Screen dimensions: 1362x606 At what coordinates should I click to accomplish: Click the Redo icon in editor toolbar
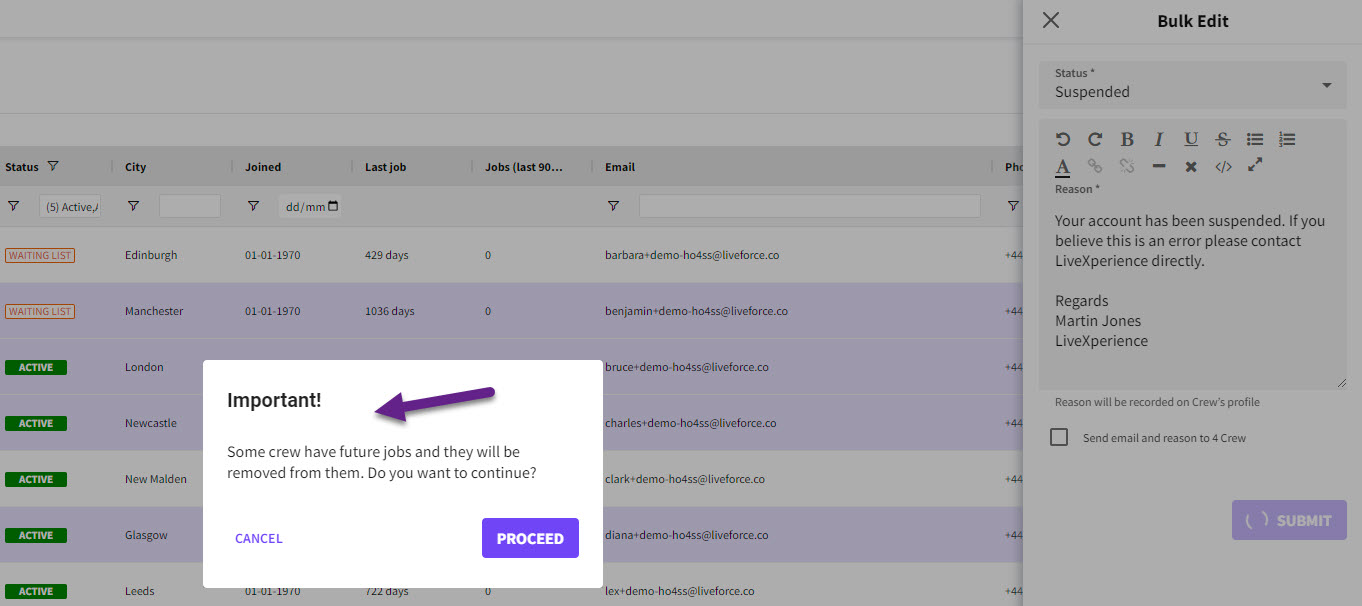(x=1095, y=140)
